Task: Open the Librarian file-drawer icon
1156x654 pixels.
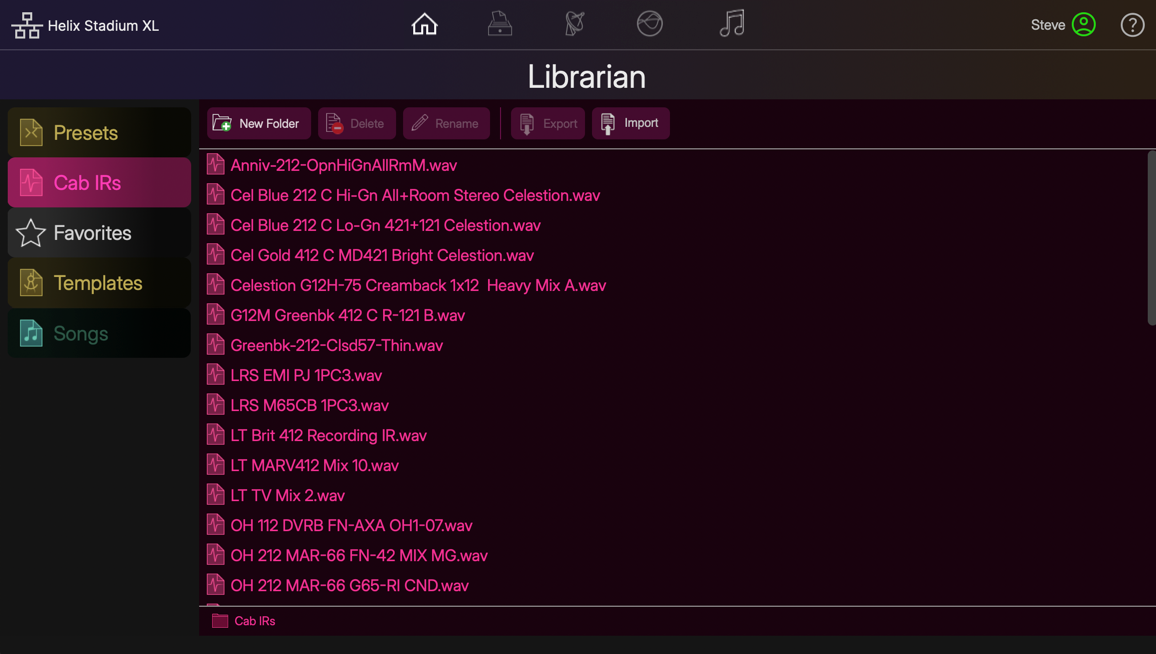Action: 500,23
